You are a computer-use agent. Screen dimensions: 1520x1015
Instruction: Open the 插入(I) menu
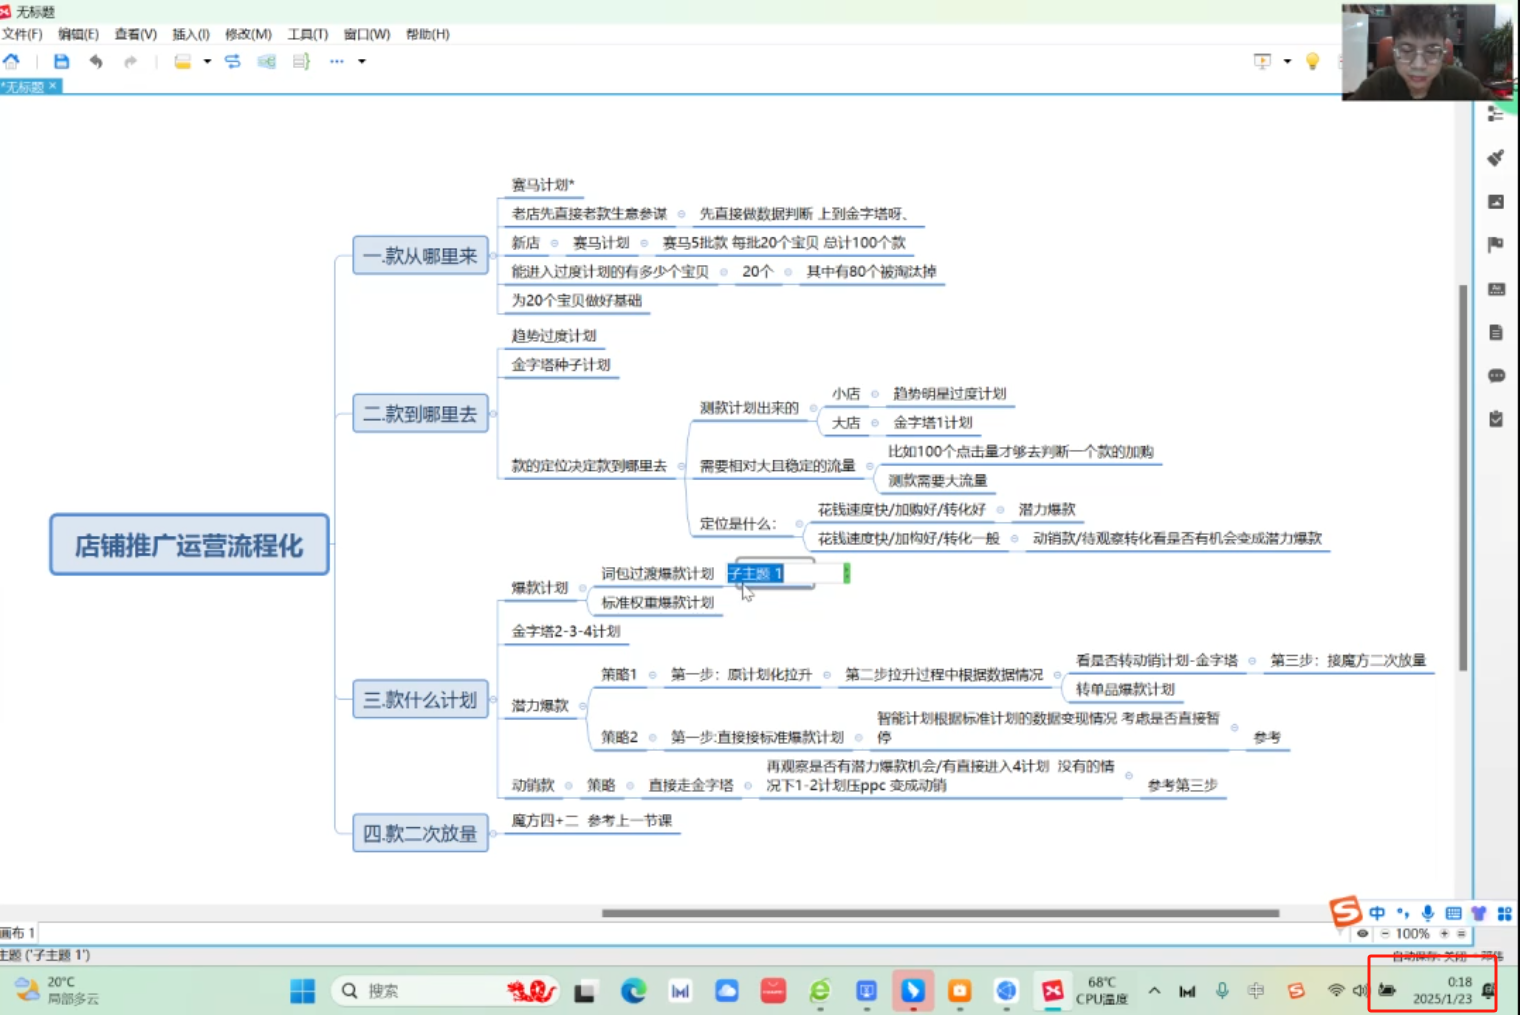pyautogui.click(x=190, y=34)
